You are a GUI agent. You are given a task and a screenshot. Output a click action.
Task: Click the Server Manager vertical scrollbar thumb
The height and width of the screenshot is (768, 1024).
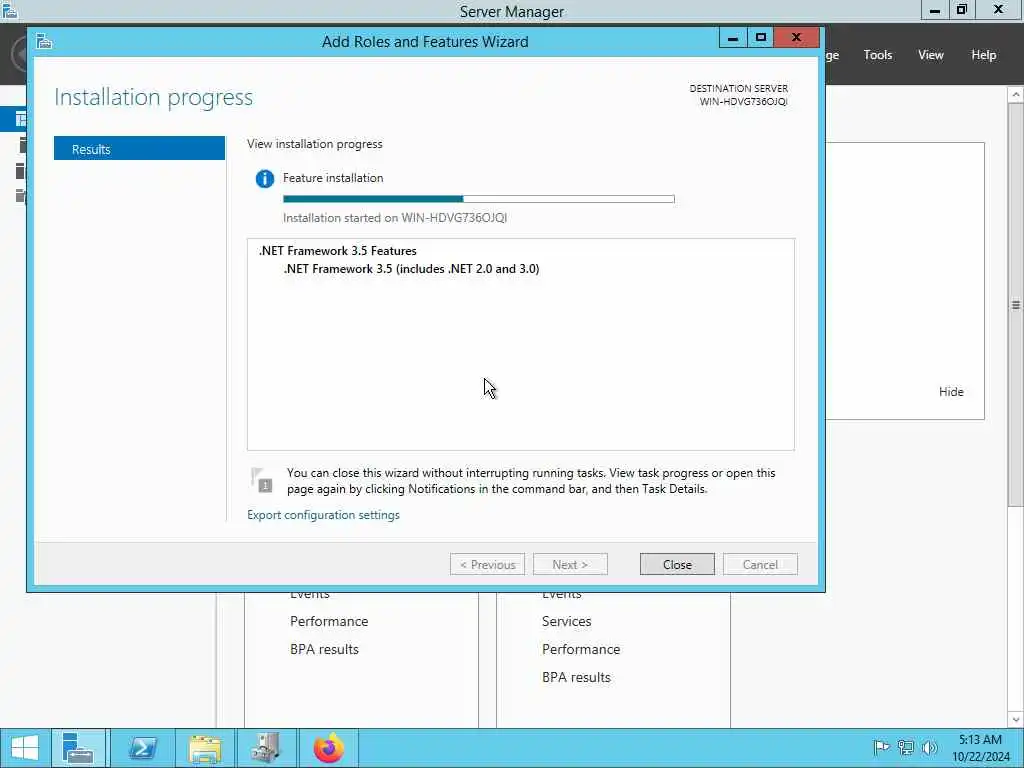coord(1016,304)
